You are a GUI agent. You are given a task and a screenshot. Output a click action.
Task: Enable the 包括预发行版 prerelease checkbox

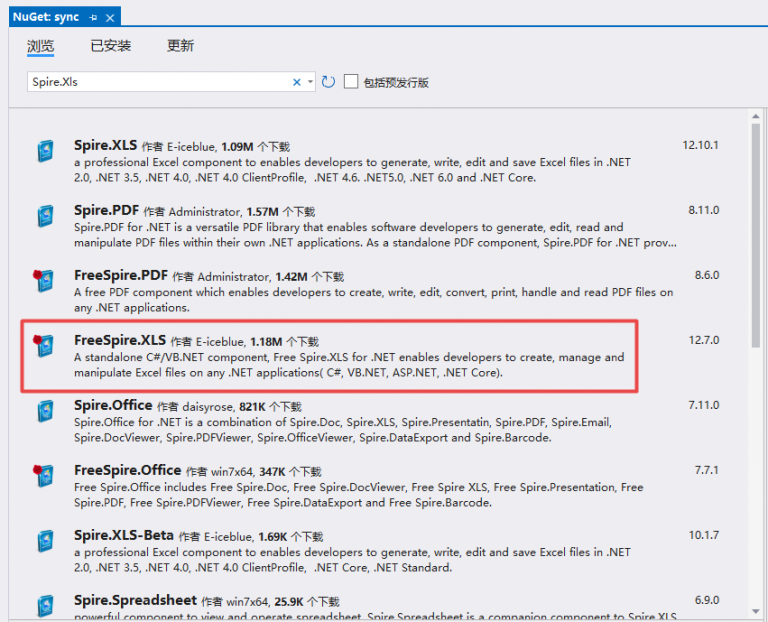pyautogui.click(x=351, y=81)
